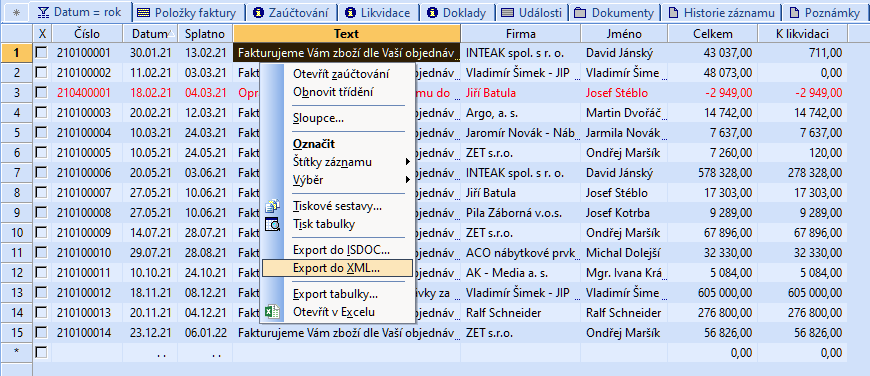The image size is (870, 376).
Task: Click the filter funnel icon on Datum tab
Action: [x=43, y=12]
